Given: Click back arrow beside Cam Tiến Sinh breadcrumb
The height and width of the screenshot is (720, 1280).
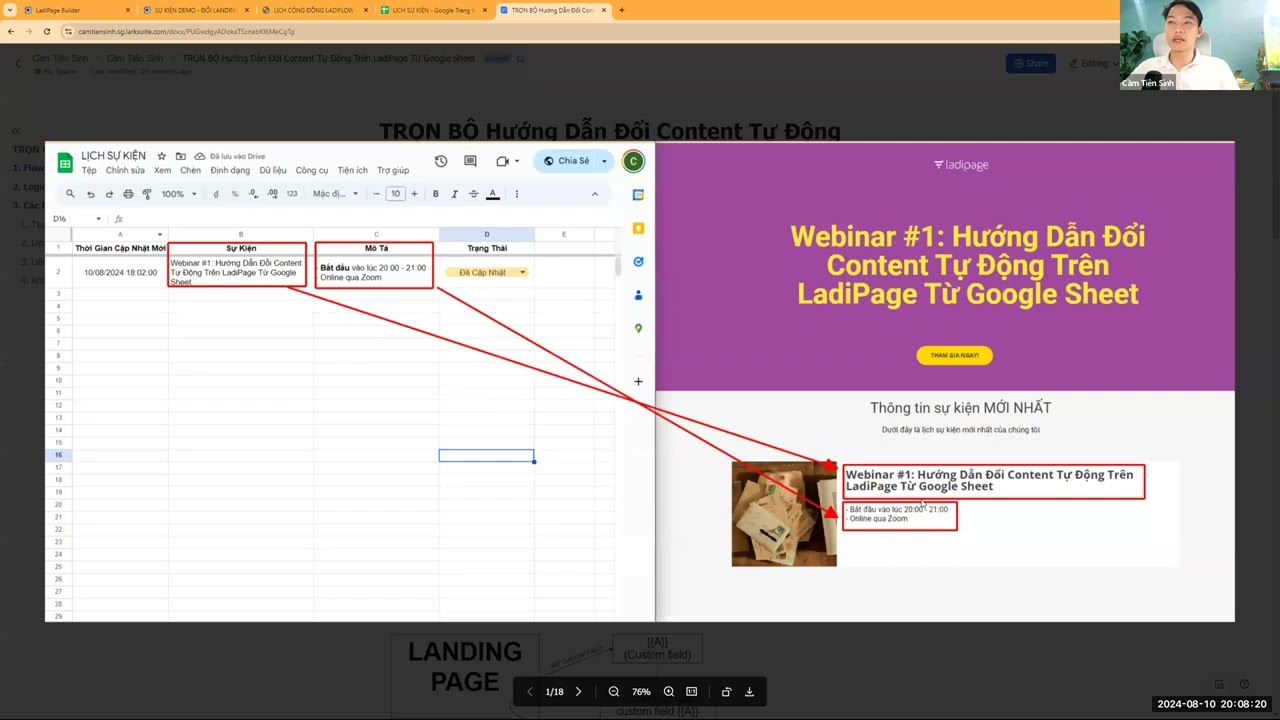Looking at the screenshot, I should point(17,63).
